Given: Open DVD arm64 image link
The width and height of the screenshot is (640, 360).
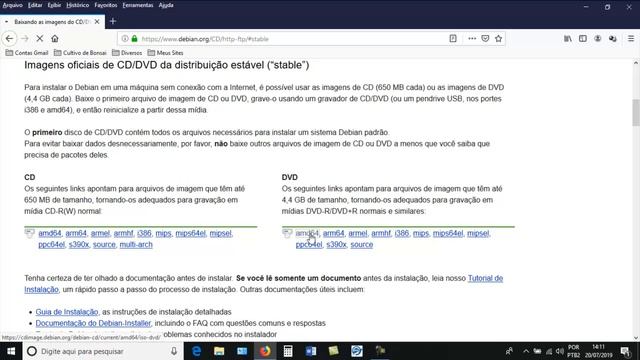Looking at the screenshot, I should coord(333,233).
